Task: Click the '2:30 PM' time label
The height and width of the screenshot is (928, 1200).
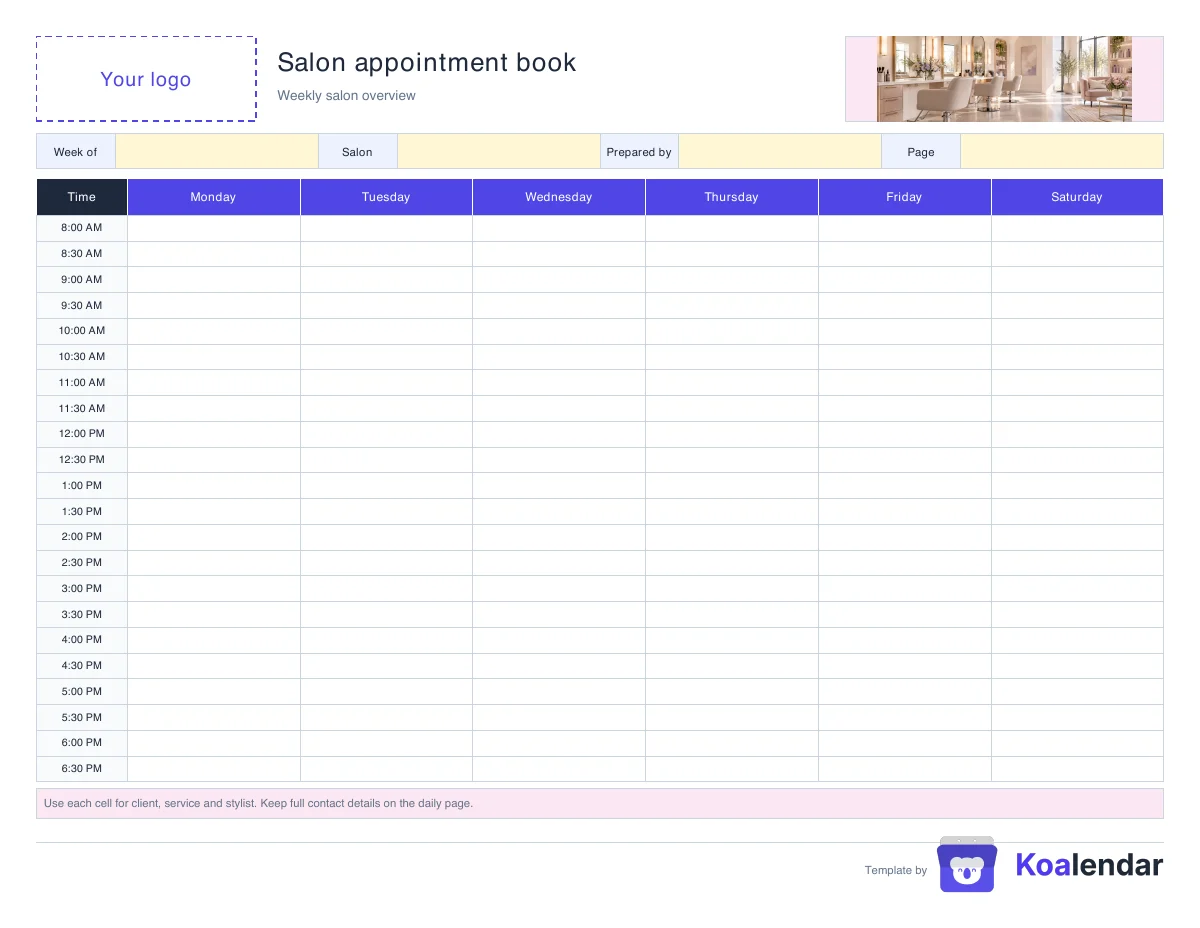Action: tap(82, 563)
